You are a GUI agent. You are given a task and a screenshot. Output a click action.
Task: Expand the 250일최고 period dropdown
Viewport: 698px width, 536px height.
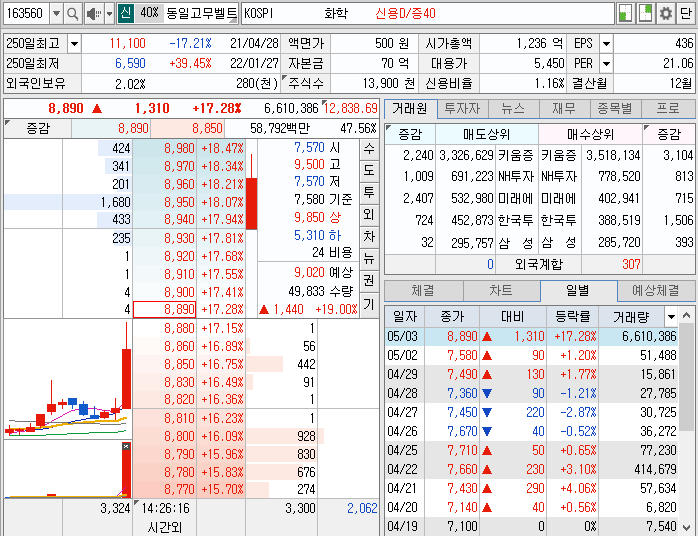click(74, 44)
